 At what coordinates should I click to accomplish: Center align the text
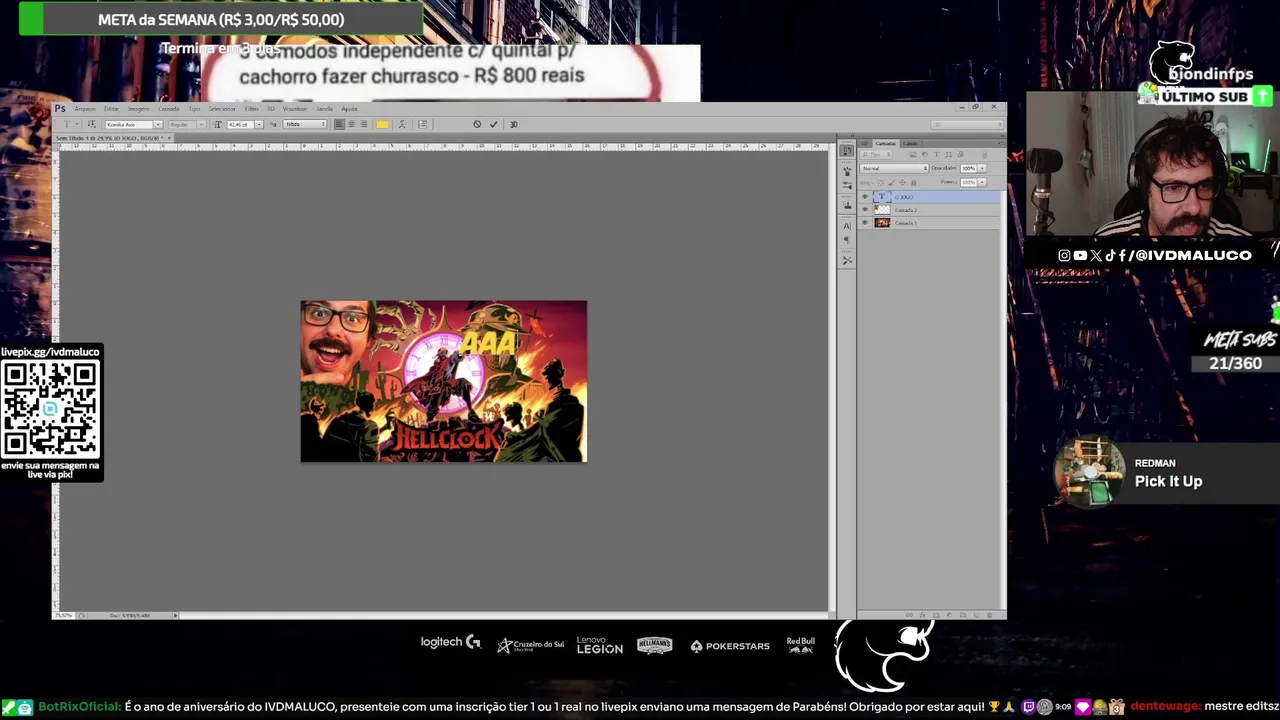(351, 124)
